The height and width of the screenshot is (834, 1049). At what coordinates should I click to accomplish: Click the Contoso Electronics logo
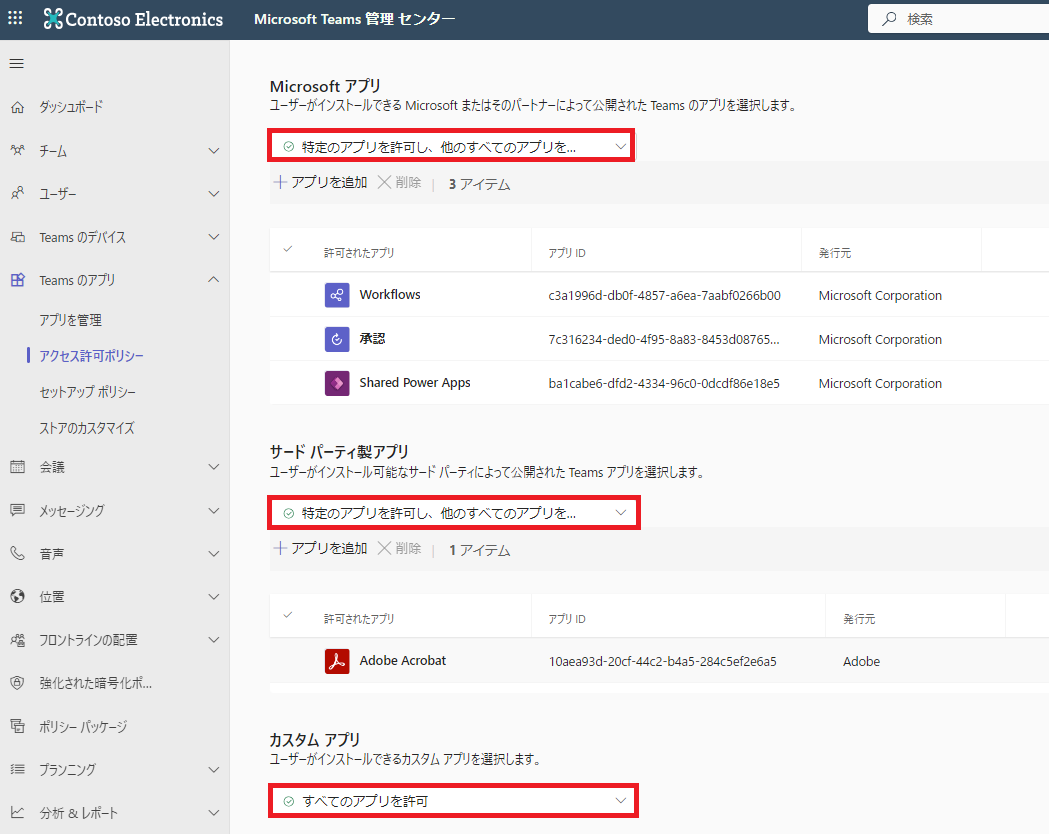pyautogui.click(x=133, y=19)
